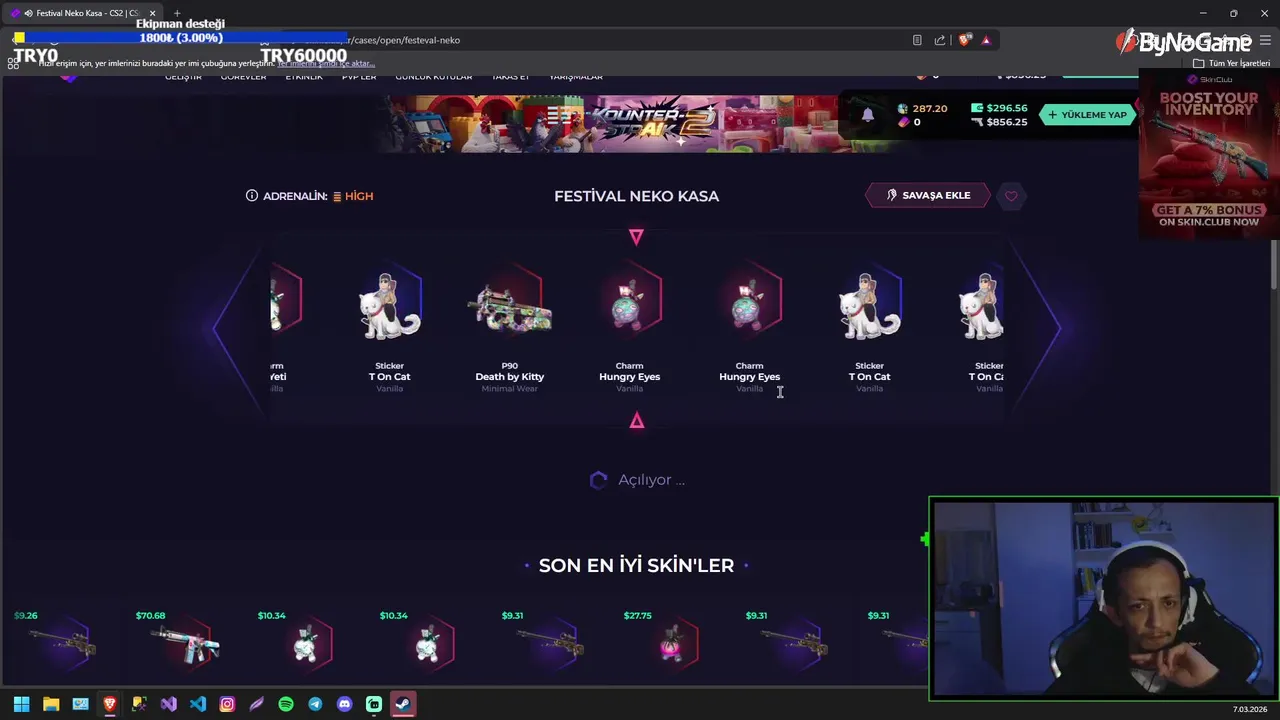Click the Açılıyor ... loading text

pos(651,480)
